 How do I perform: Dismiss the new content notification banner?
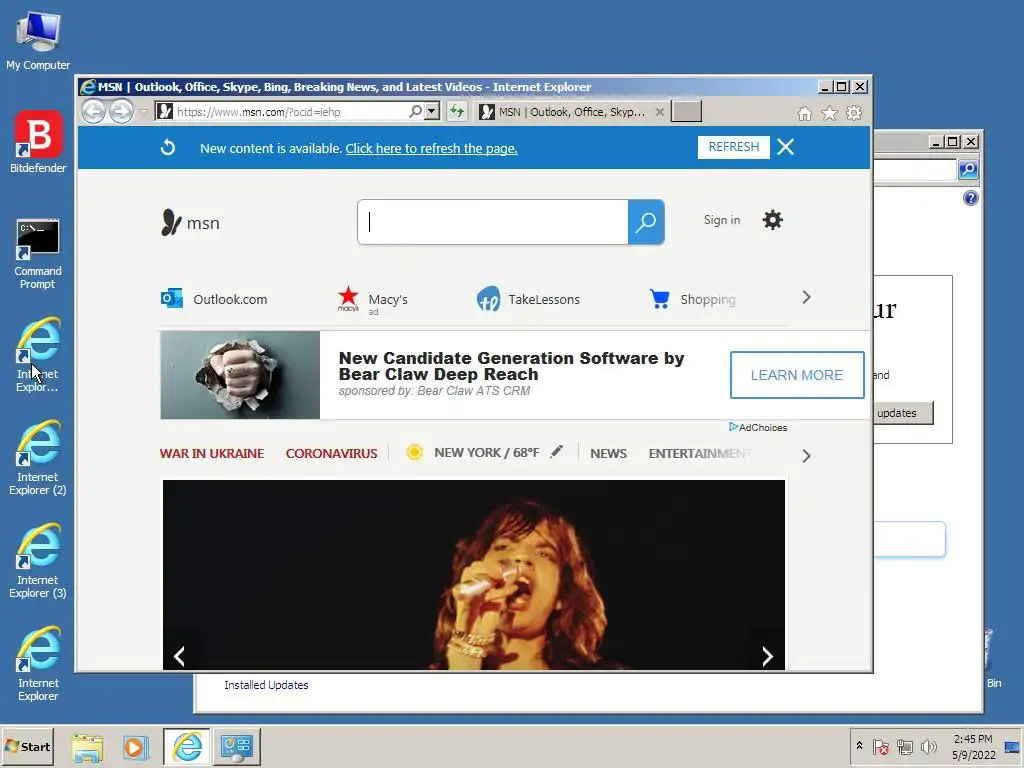pos(786,147)
